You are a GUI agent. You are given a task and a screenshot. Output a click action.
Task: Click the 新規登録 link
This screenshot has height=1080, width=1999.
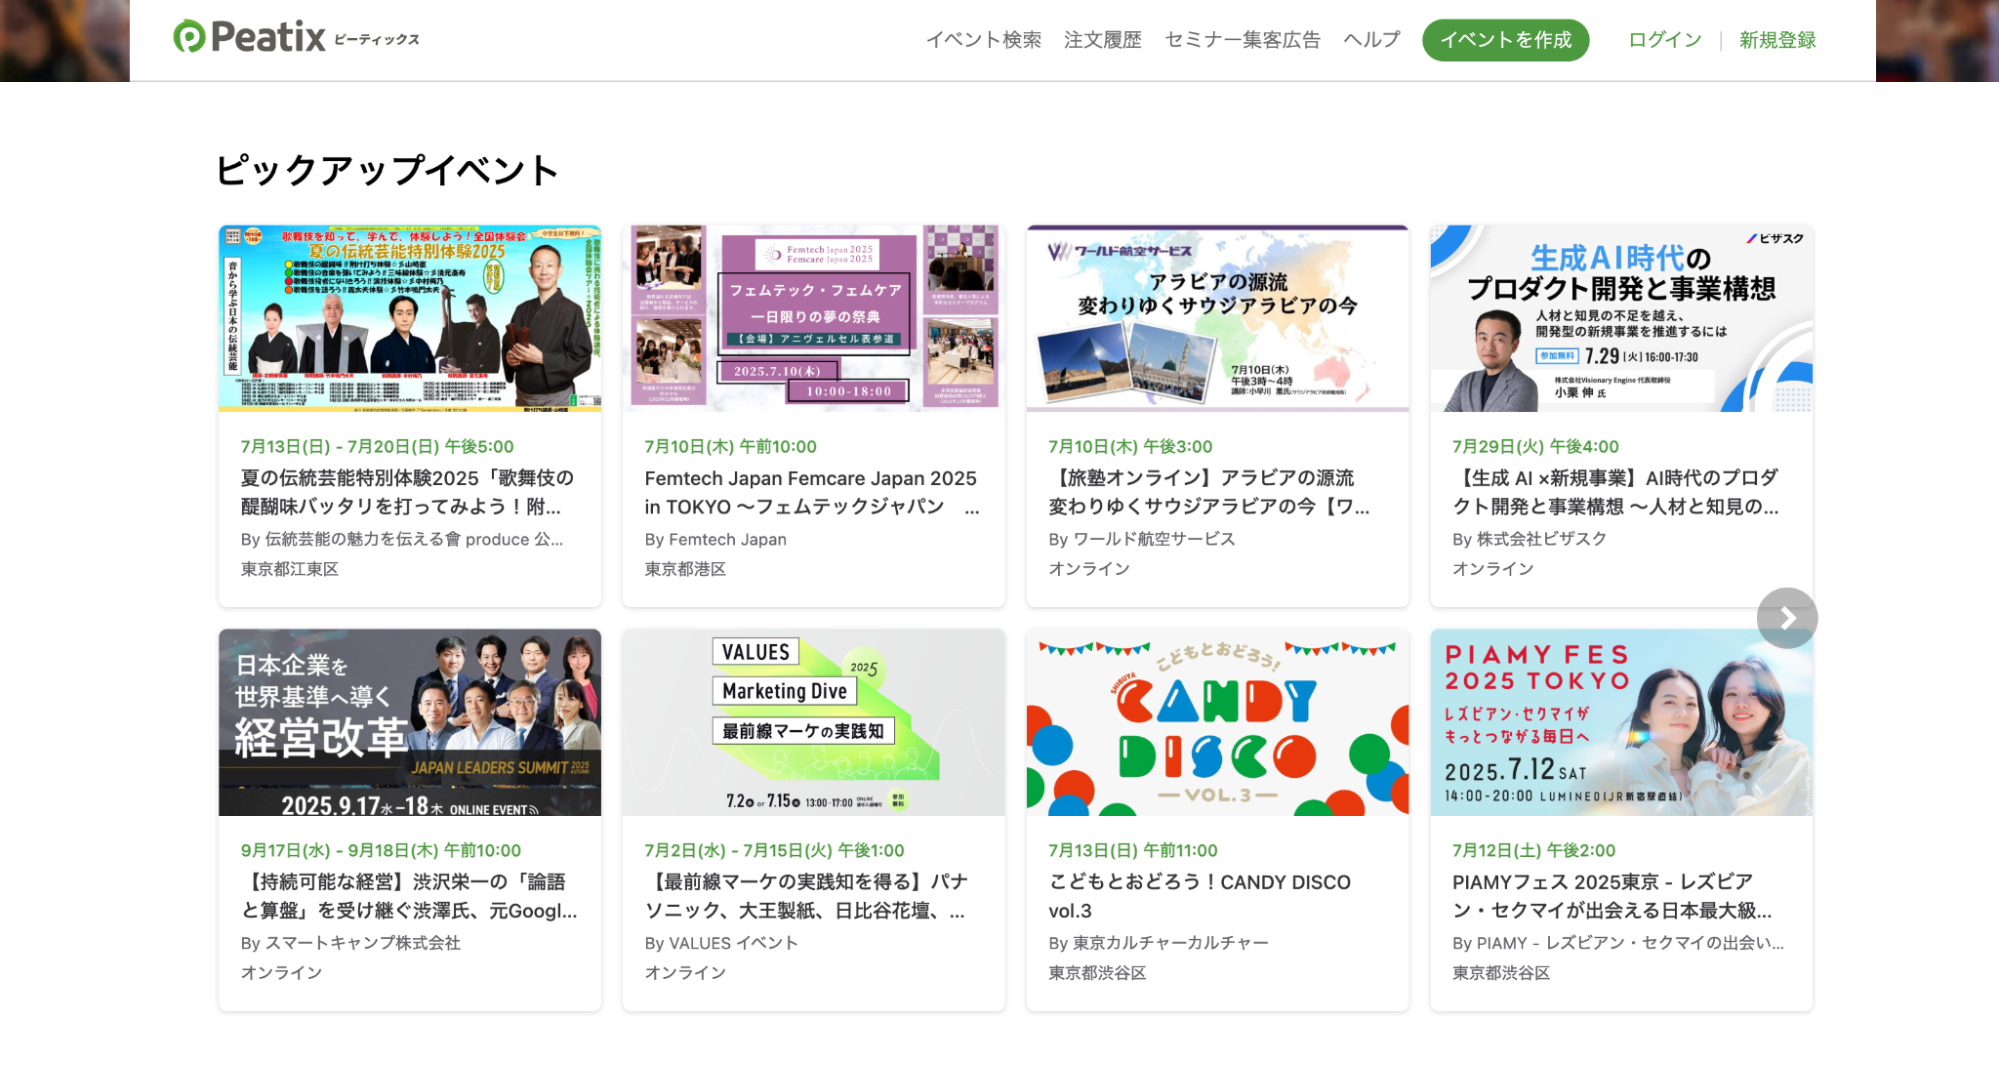pos(1777,40)
